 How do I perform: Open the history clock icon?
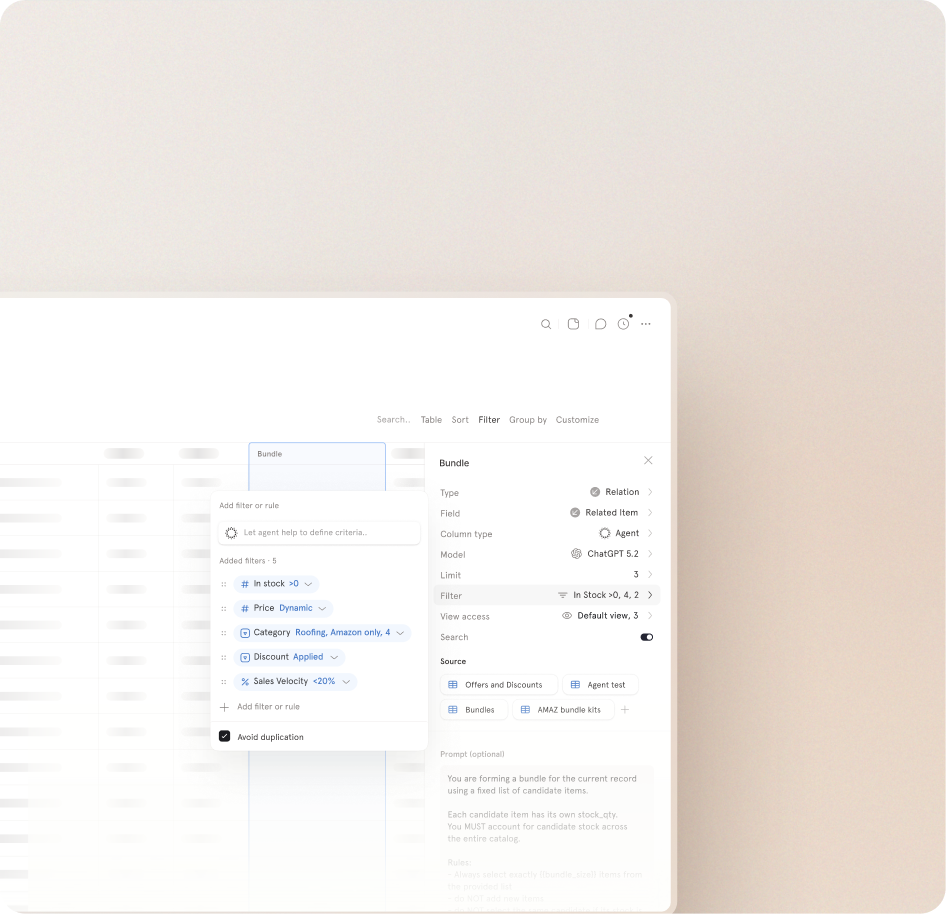coord(623,324)
